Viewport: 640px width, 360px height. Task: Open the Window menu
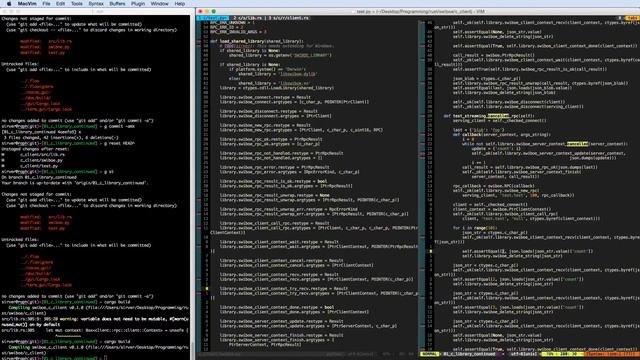tap(160, 4)
